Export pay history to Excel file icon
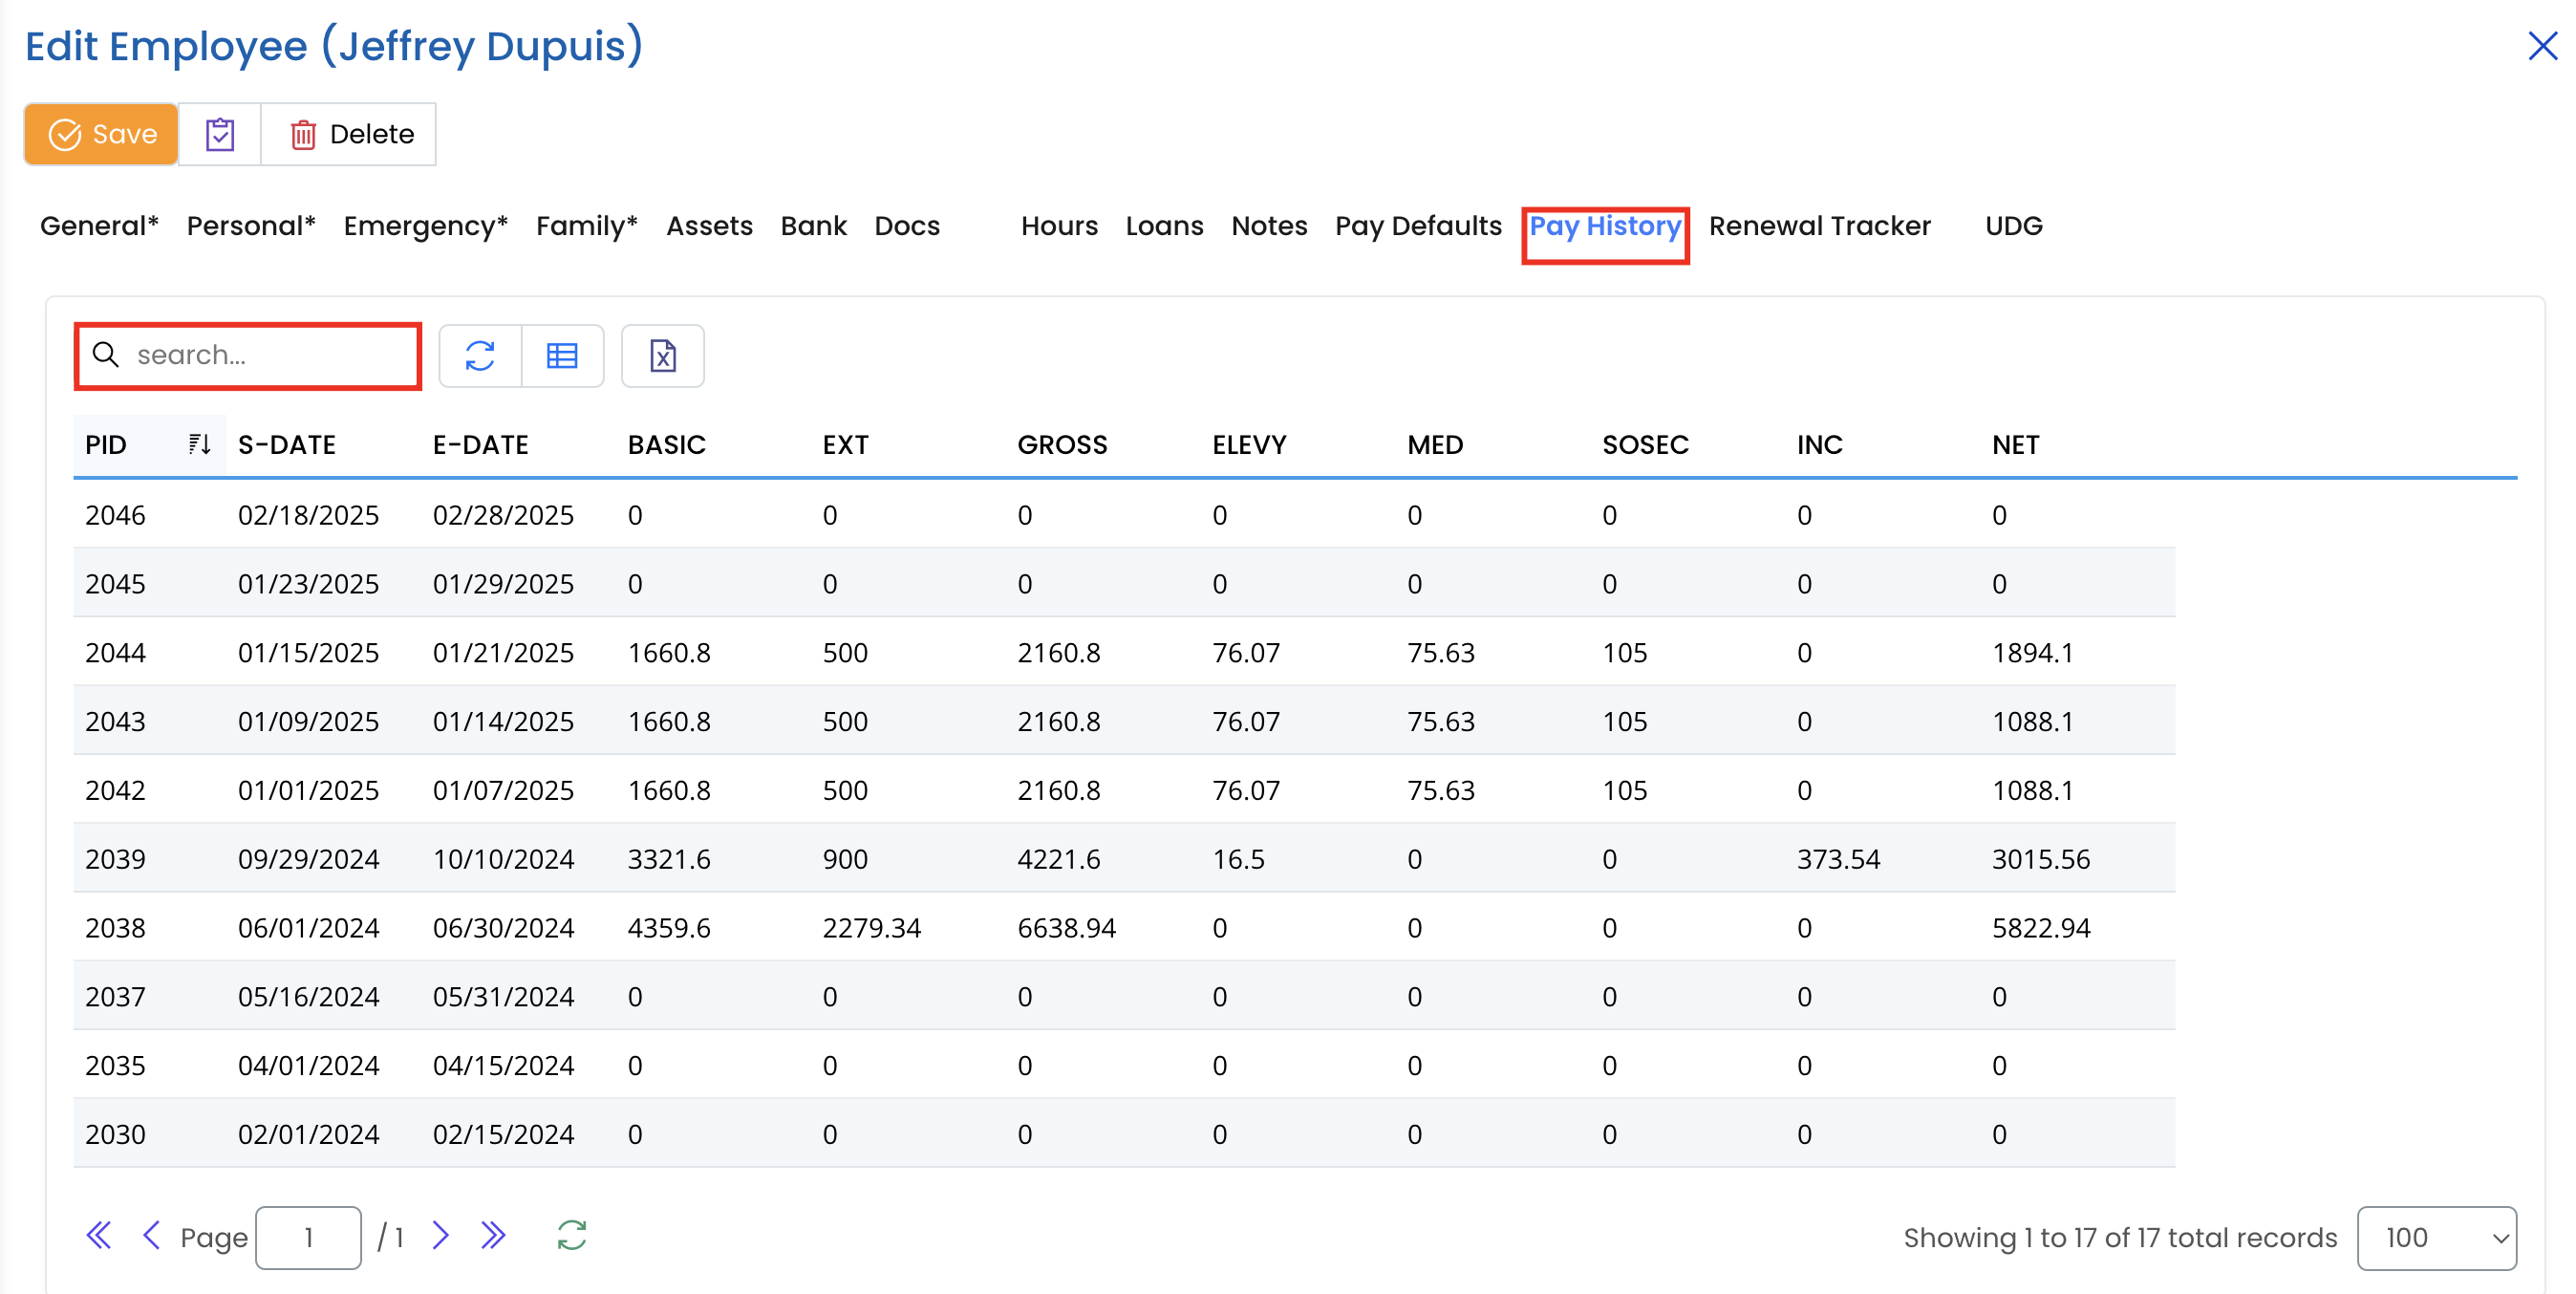The image size is (2576, 1294). click(x=662, y=356)
